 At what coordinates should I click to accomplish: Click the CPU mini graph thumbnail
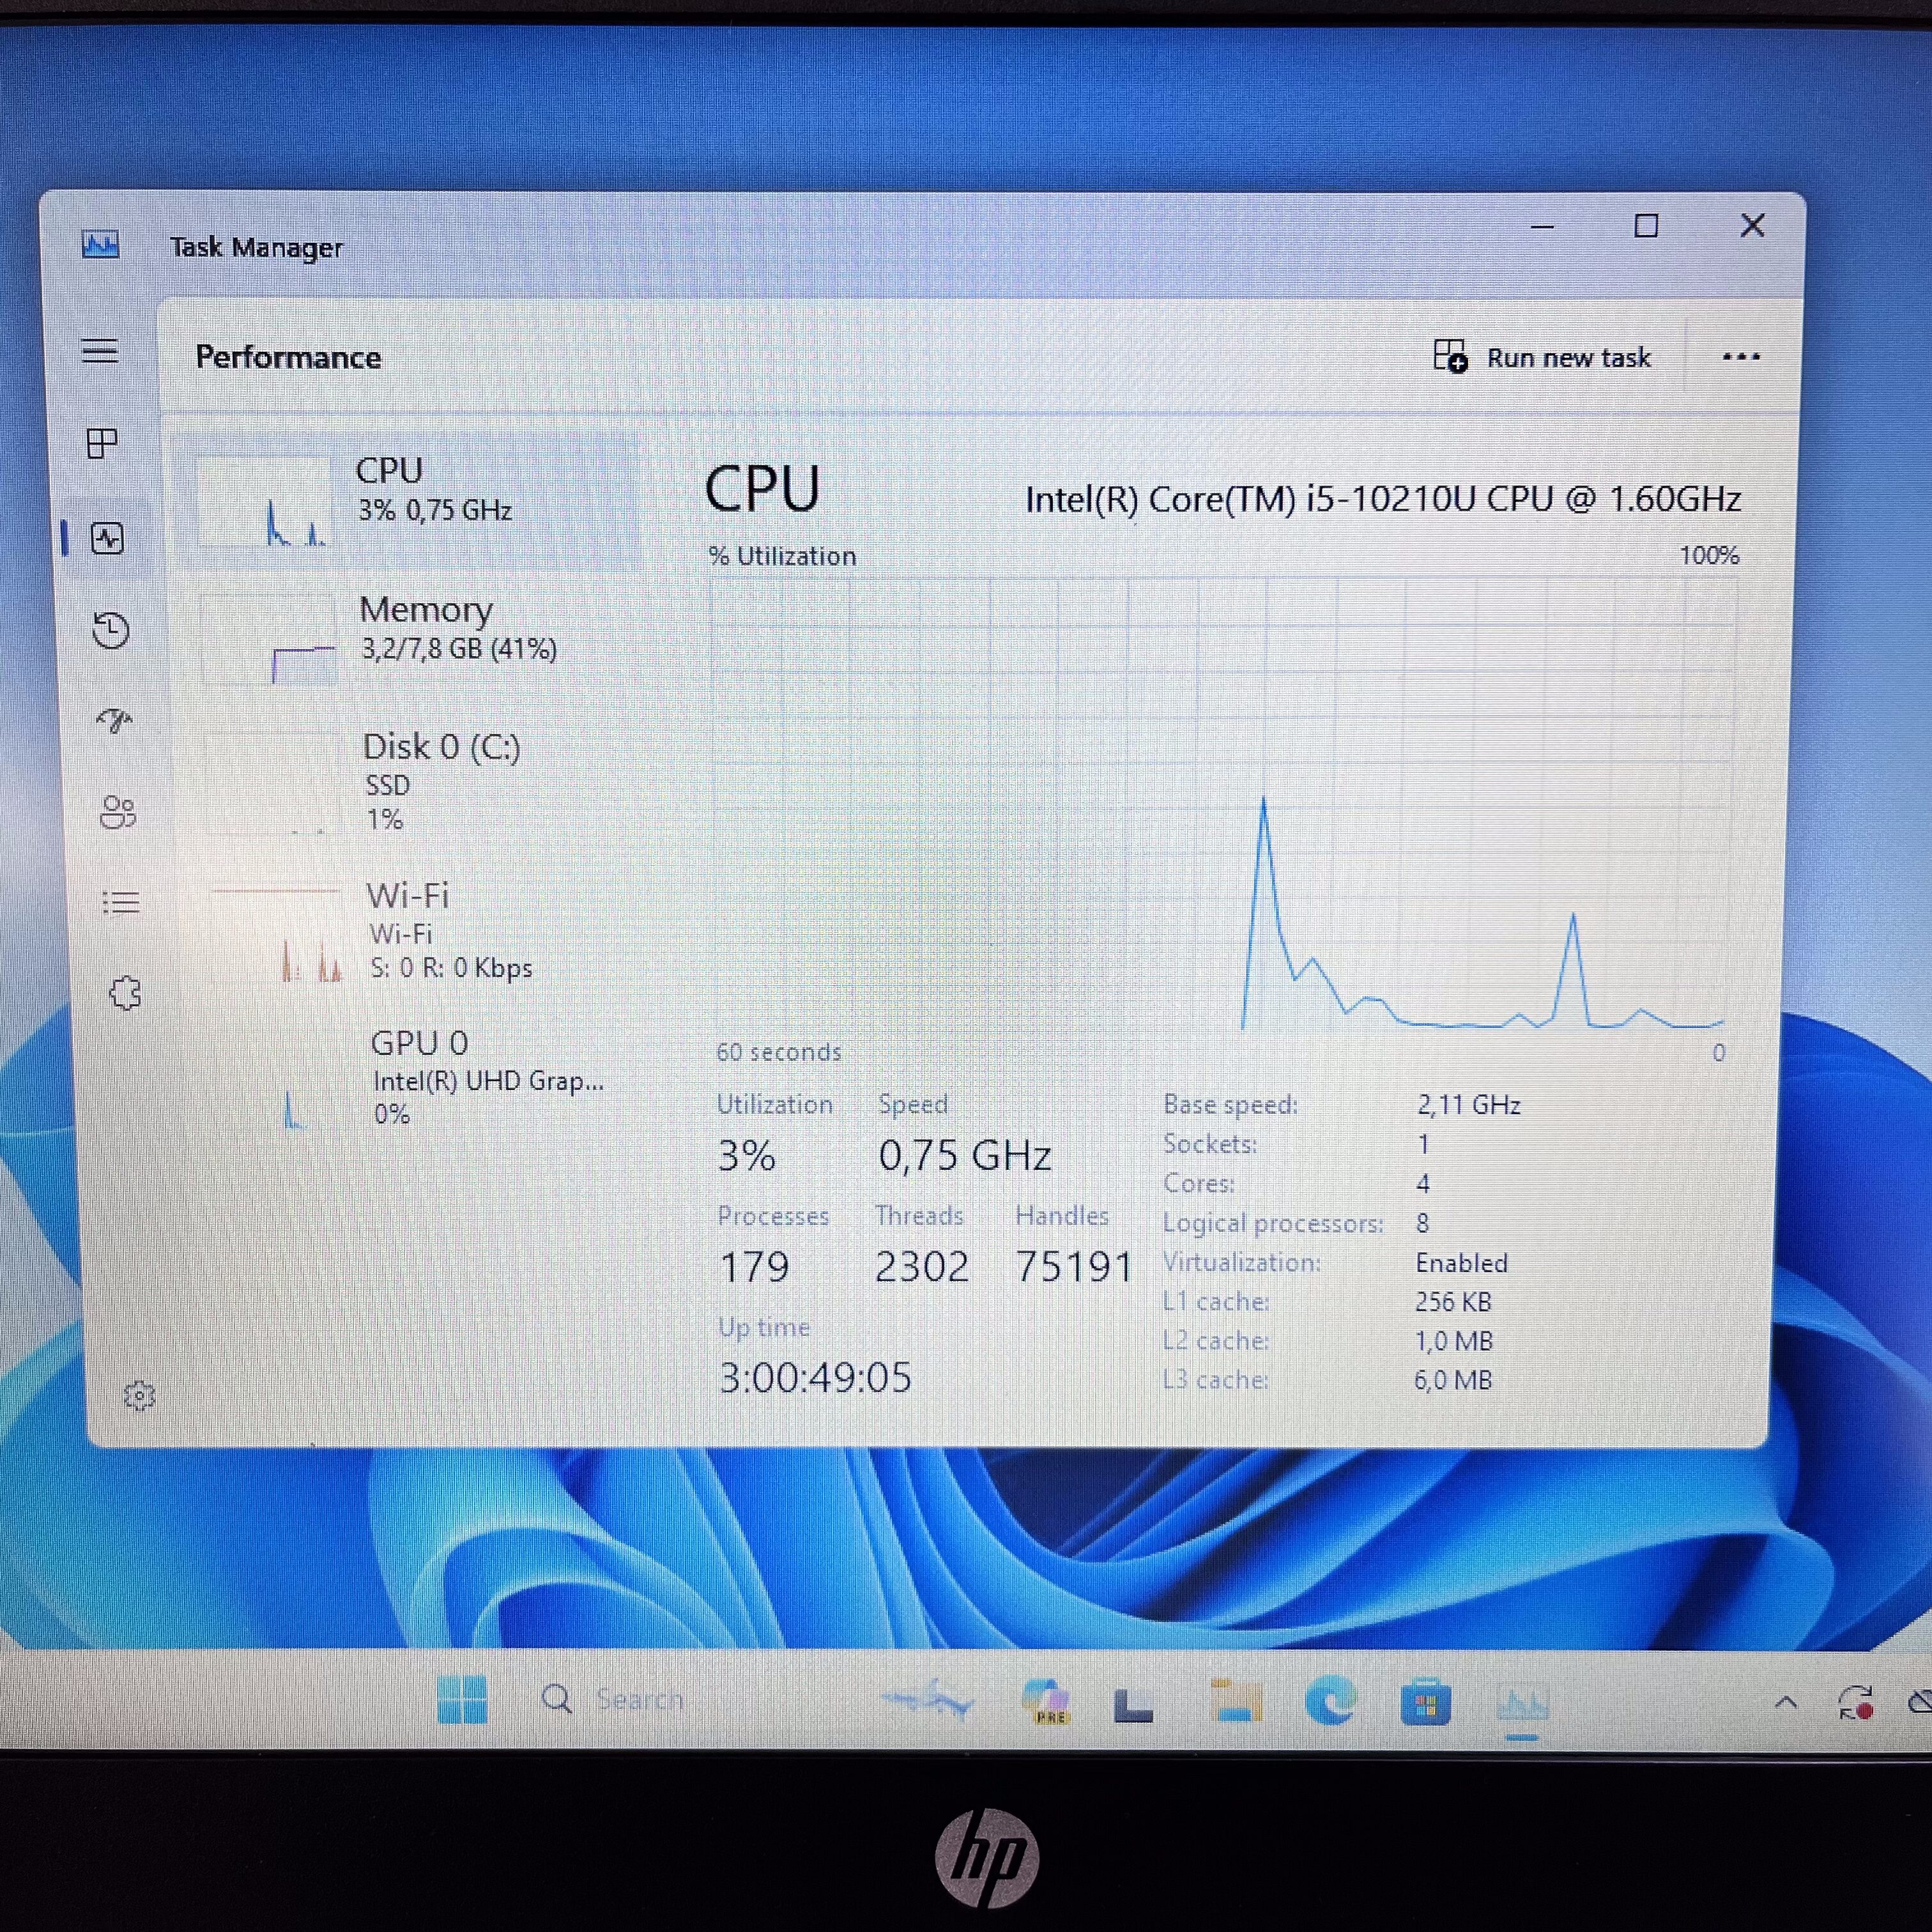263,502
